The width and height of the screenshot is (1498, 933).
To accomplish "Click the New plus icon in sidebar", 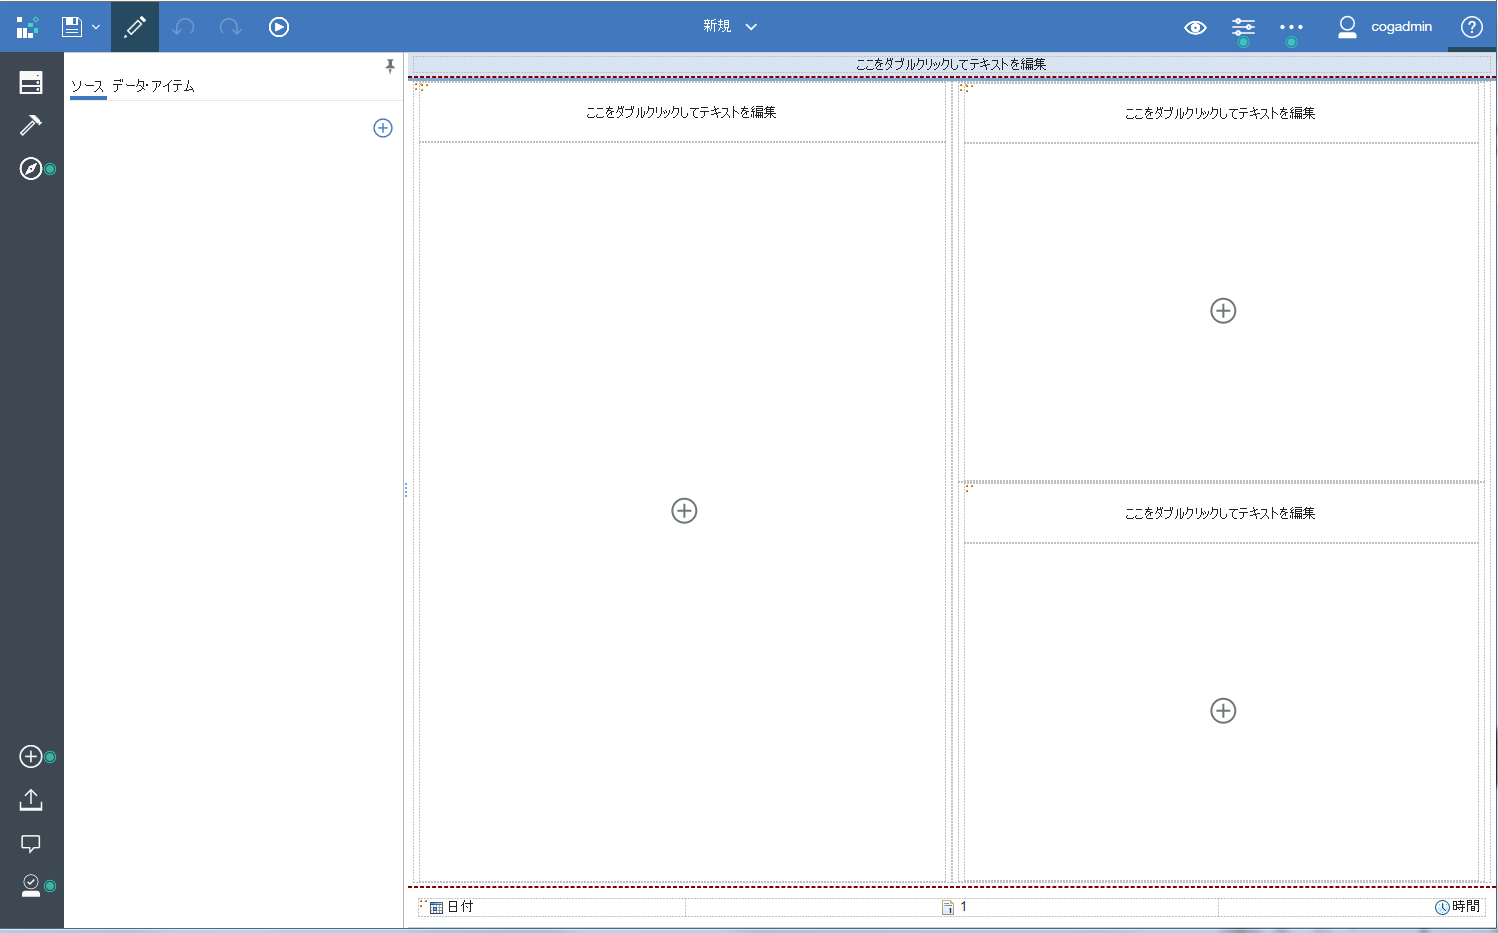I will (x=31, y=757).
